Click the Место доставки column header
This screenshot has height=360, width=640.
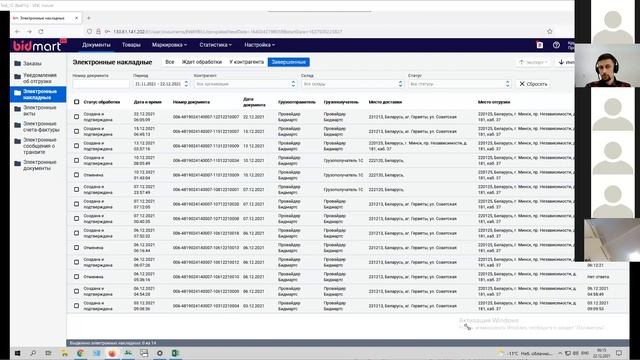385,102
